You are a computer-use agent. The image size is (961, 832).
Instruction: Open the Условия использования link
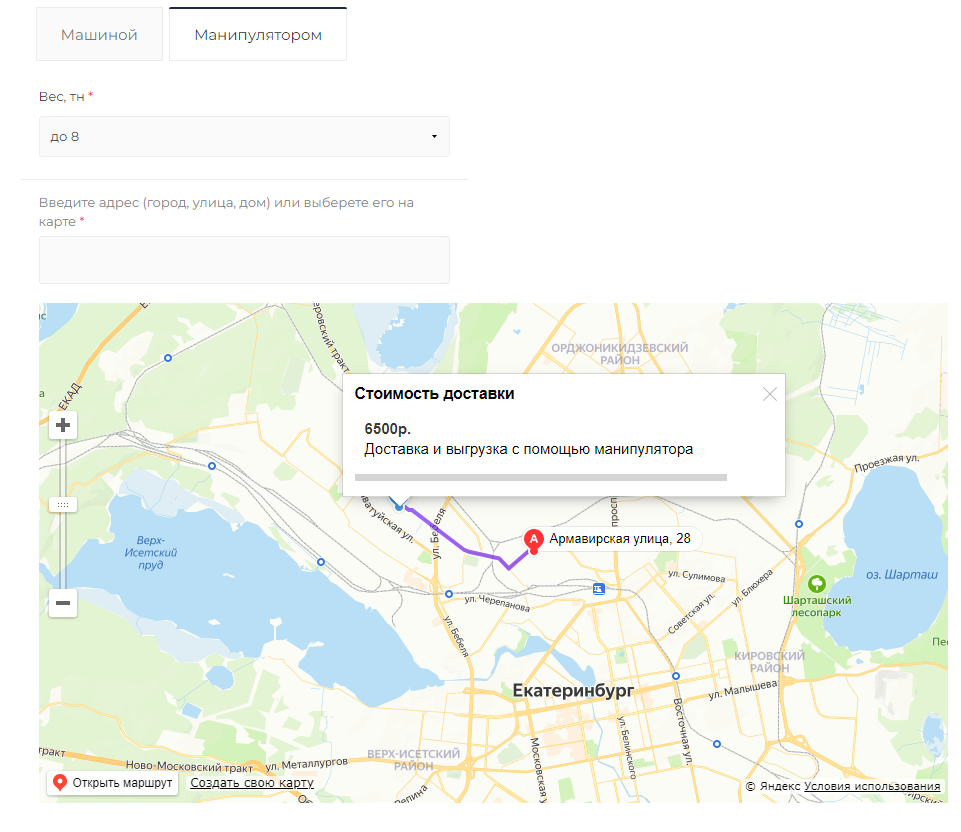872,787
